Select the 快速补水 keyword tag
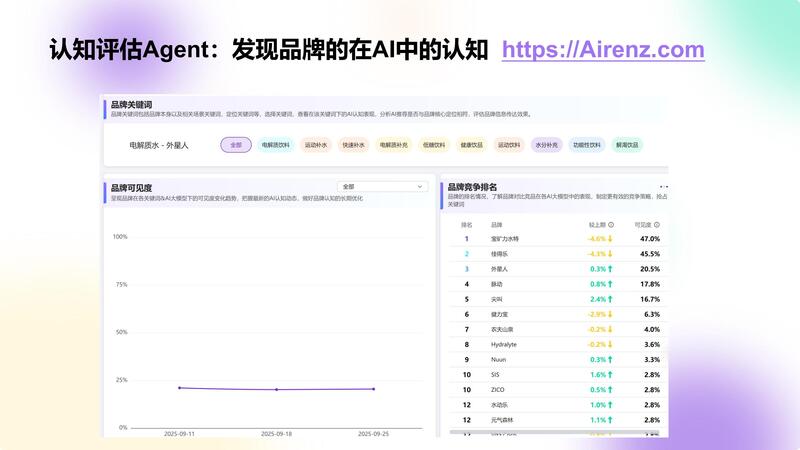 [x=354, y=145]
